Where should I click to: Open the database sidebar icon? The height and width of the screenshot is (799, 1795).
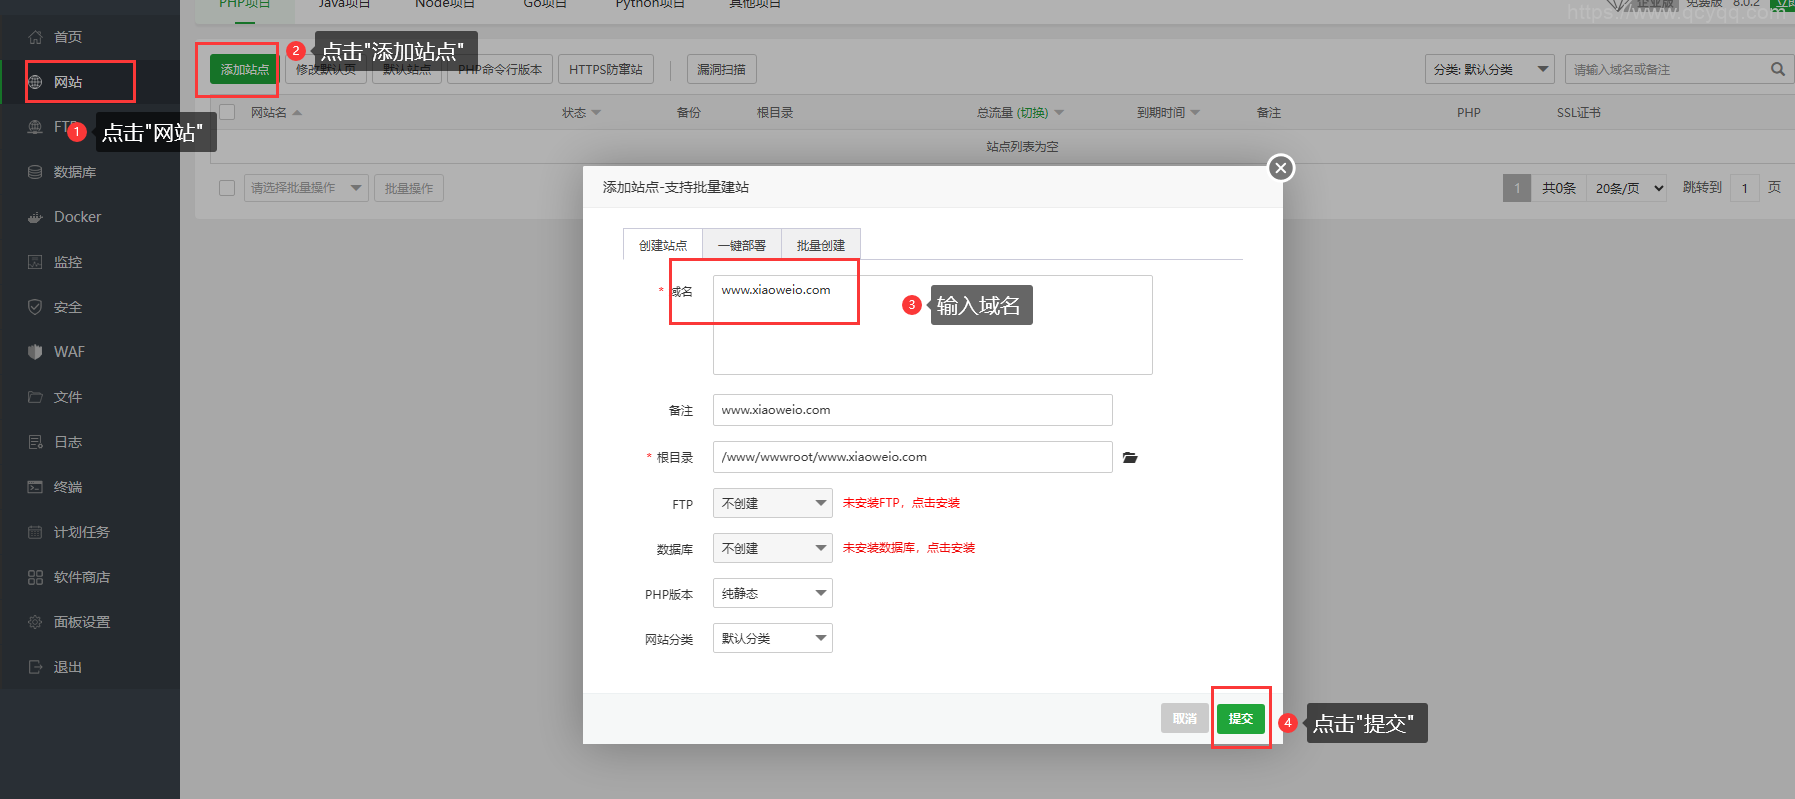coord(35,172)
